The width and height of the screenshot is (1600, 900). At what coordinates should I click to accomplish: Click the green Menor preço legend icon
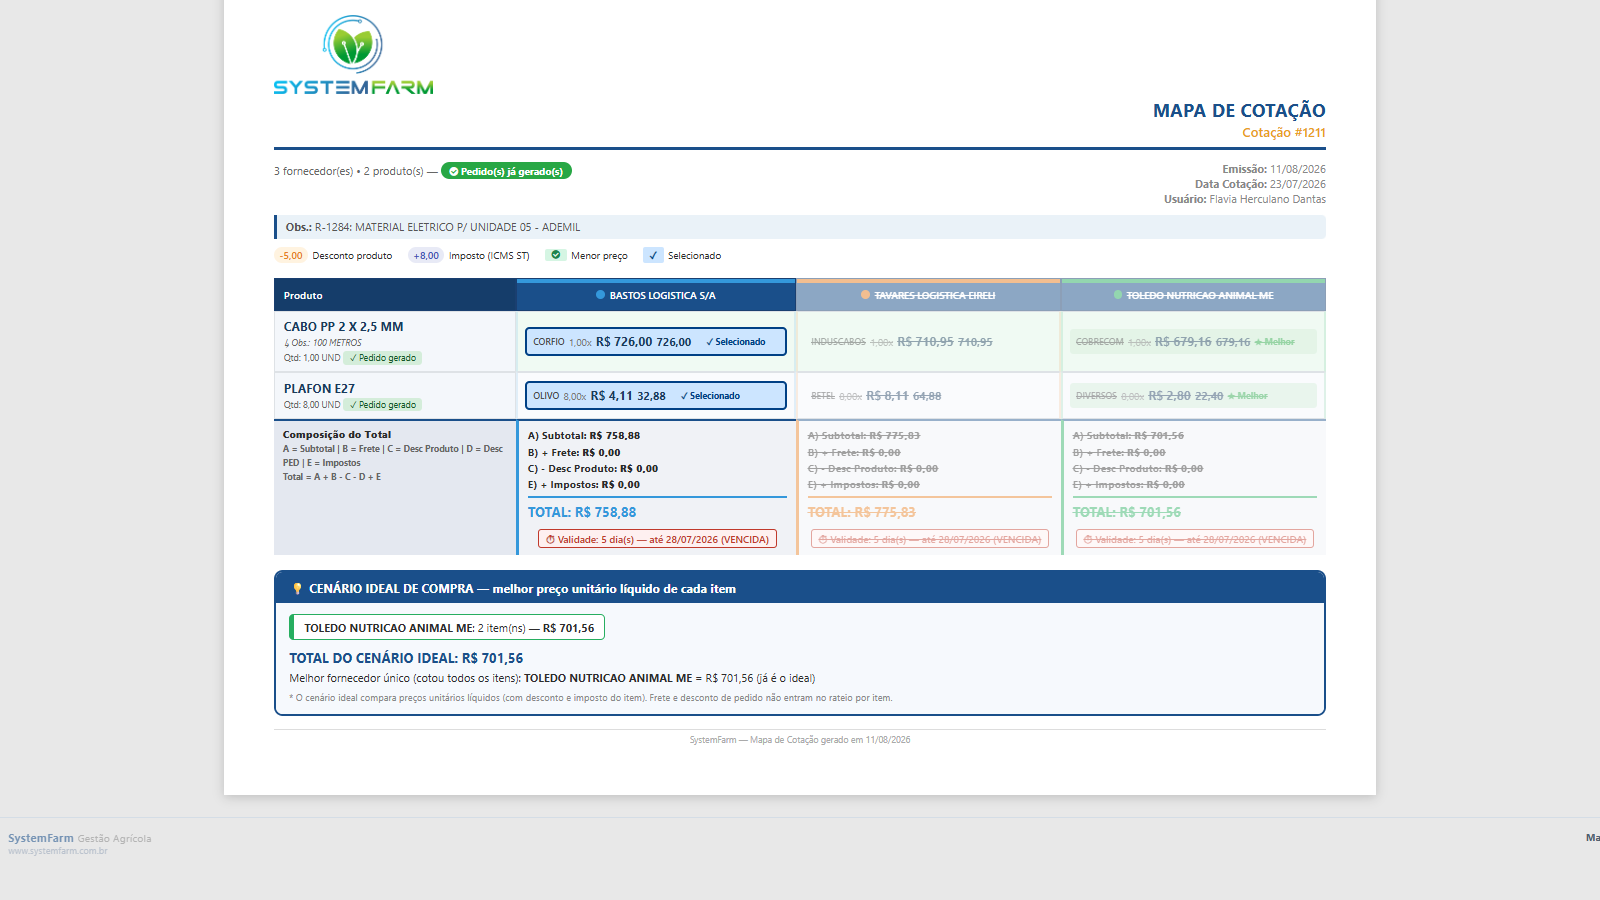coord(556,255)
